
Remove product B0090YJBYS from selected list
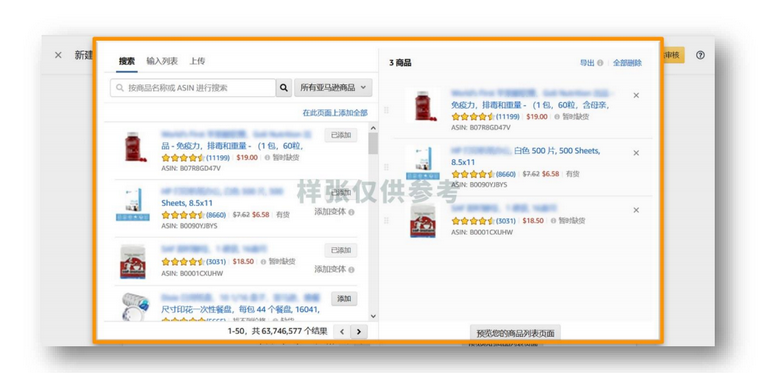[x=636, y=153]
